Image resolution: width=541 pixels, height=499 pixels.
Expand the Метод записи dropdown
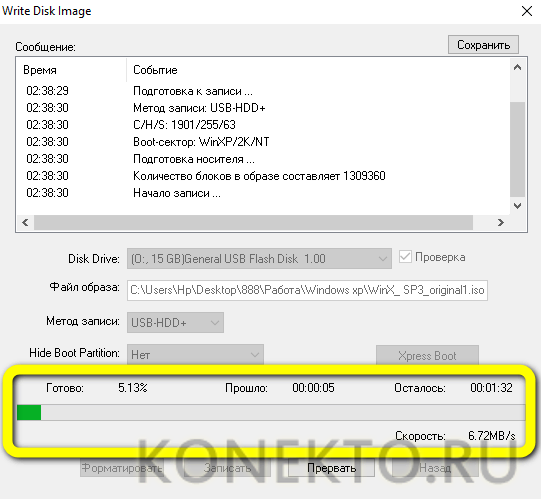click(175, 323)
